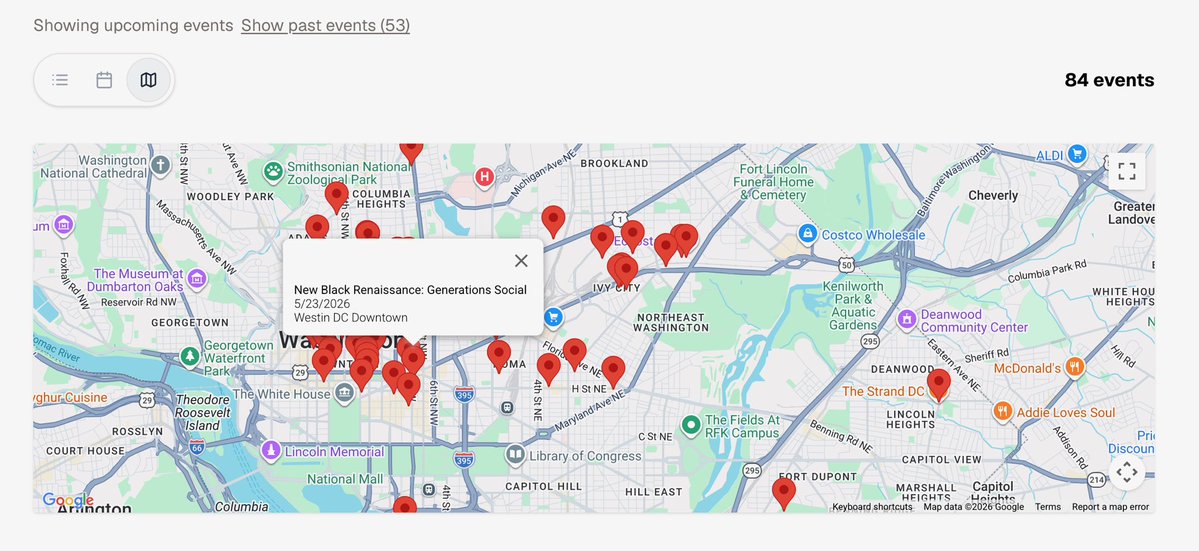Viewport: 1199px width, 551px height.
Task: Click the museum icon at far left edge
Action: pos(63,225)
